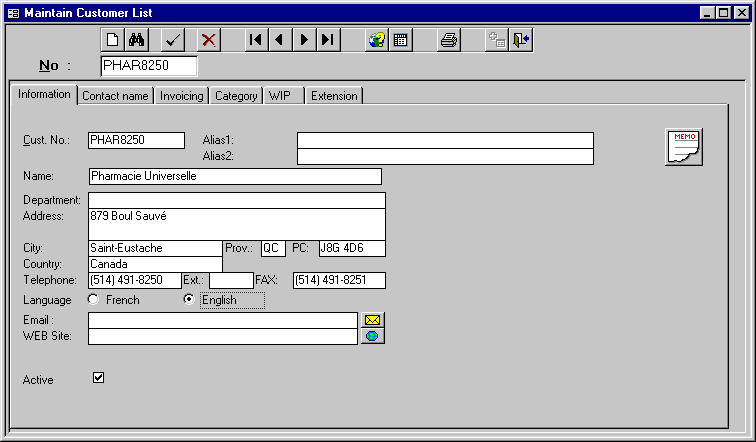Click the printer icon in toolbar
Screen dimensions: 756x442
pyautogui.click(x=449, y=40)
